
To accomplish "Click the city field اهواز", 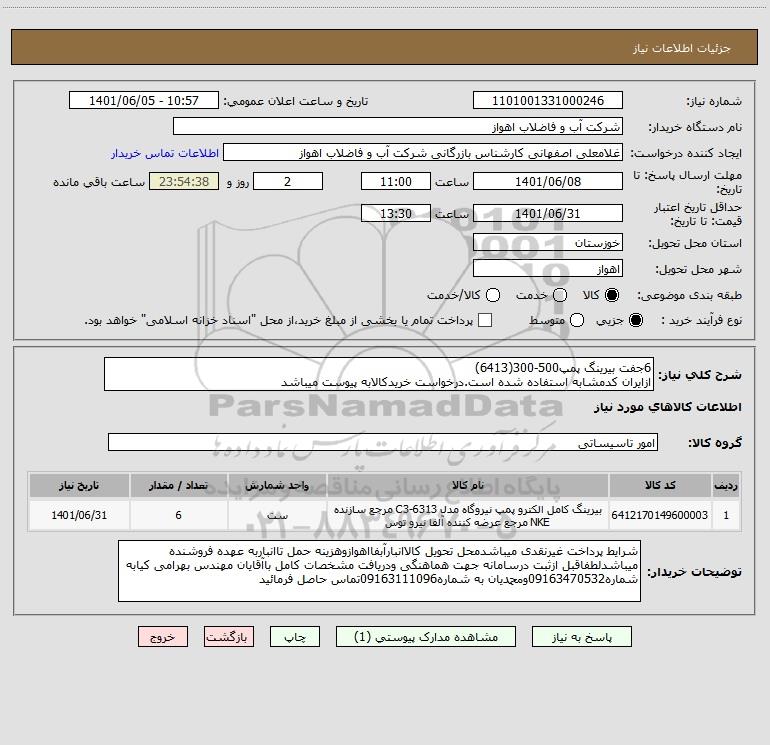I will (x=548, y=269).
